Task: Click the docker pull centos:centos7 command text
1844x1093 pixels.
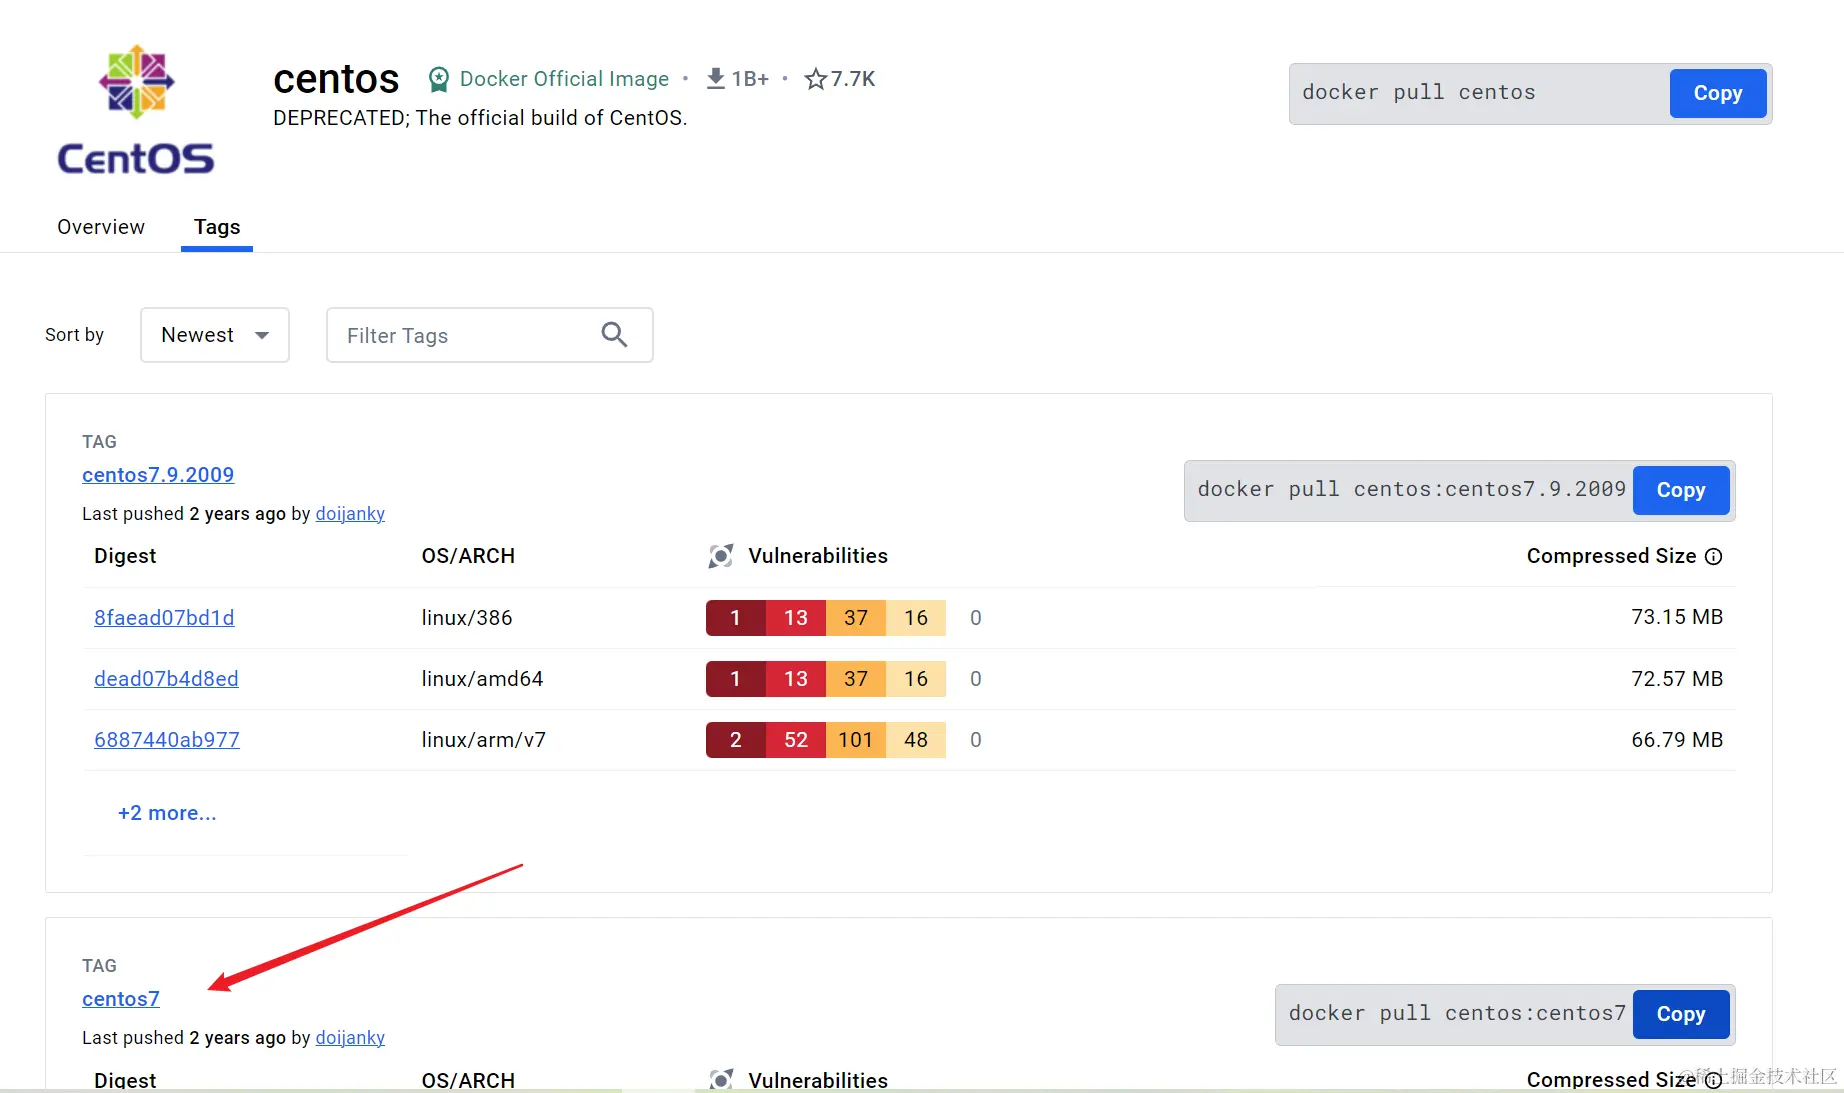Action: pos(1457,1014)
